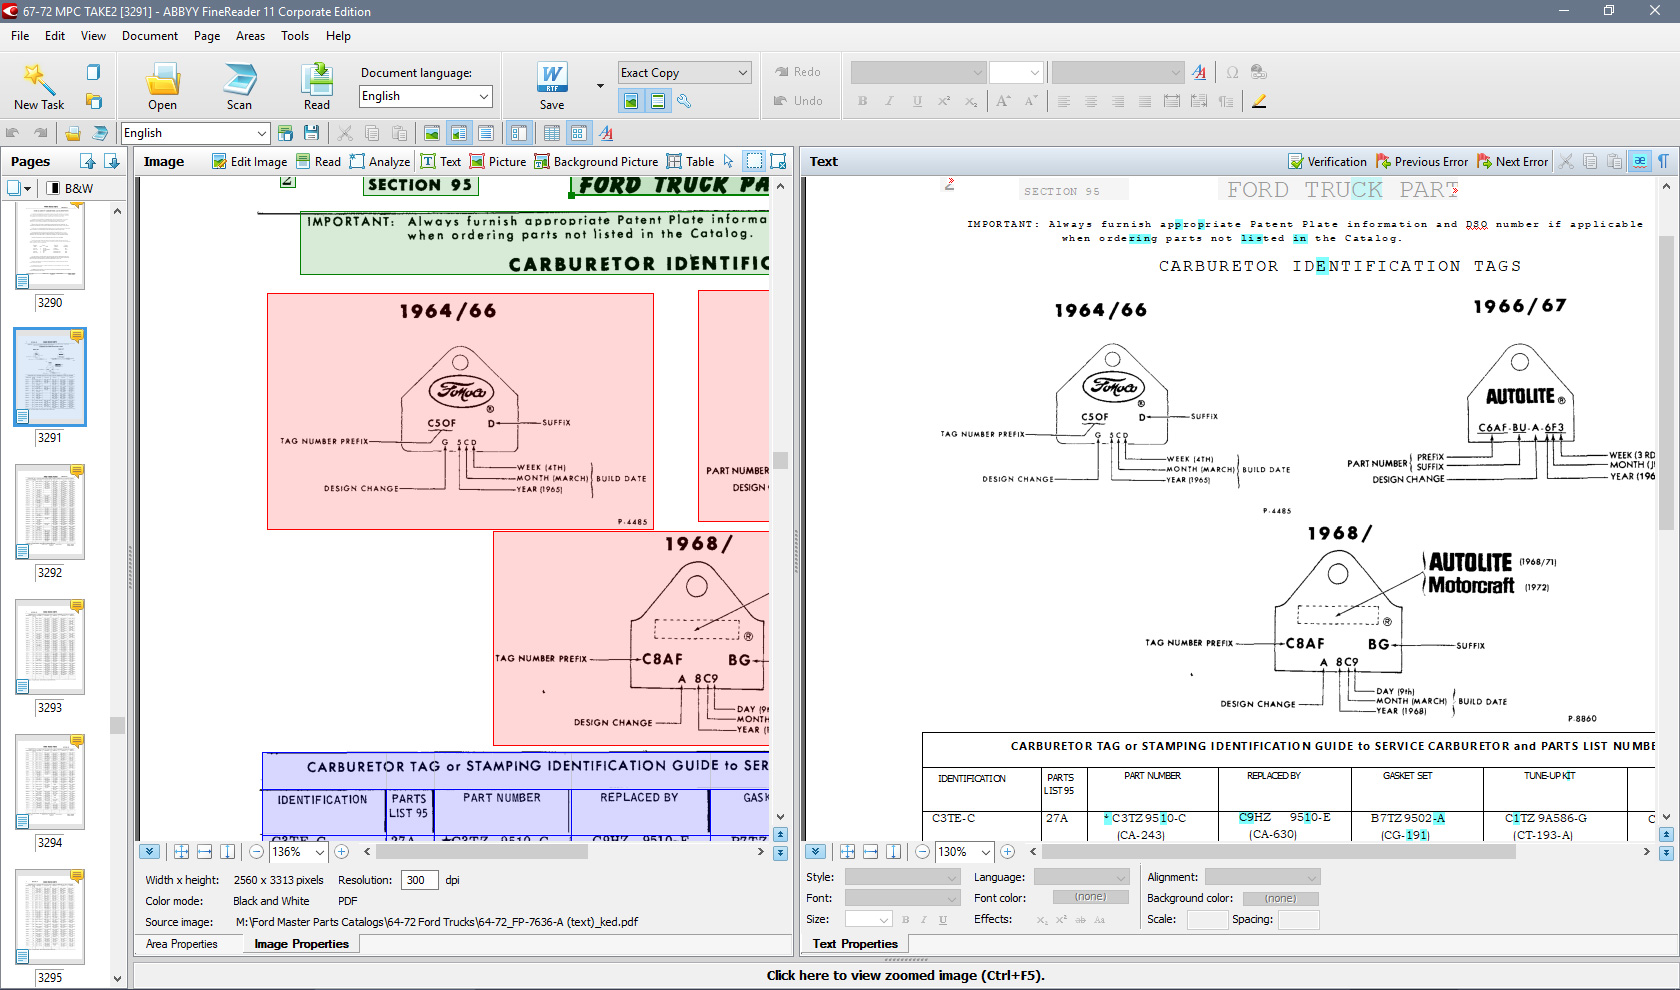Viewport: 1680px width, 990px height.
Task: Jump to Next Error
Action: tap(1513, 161)
